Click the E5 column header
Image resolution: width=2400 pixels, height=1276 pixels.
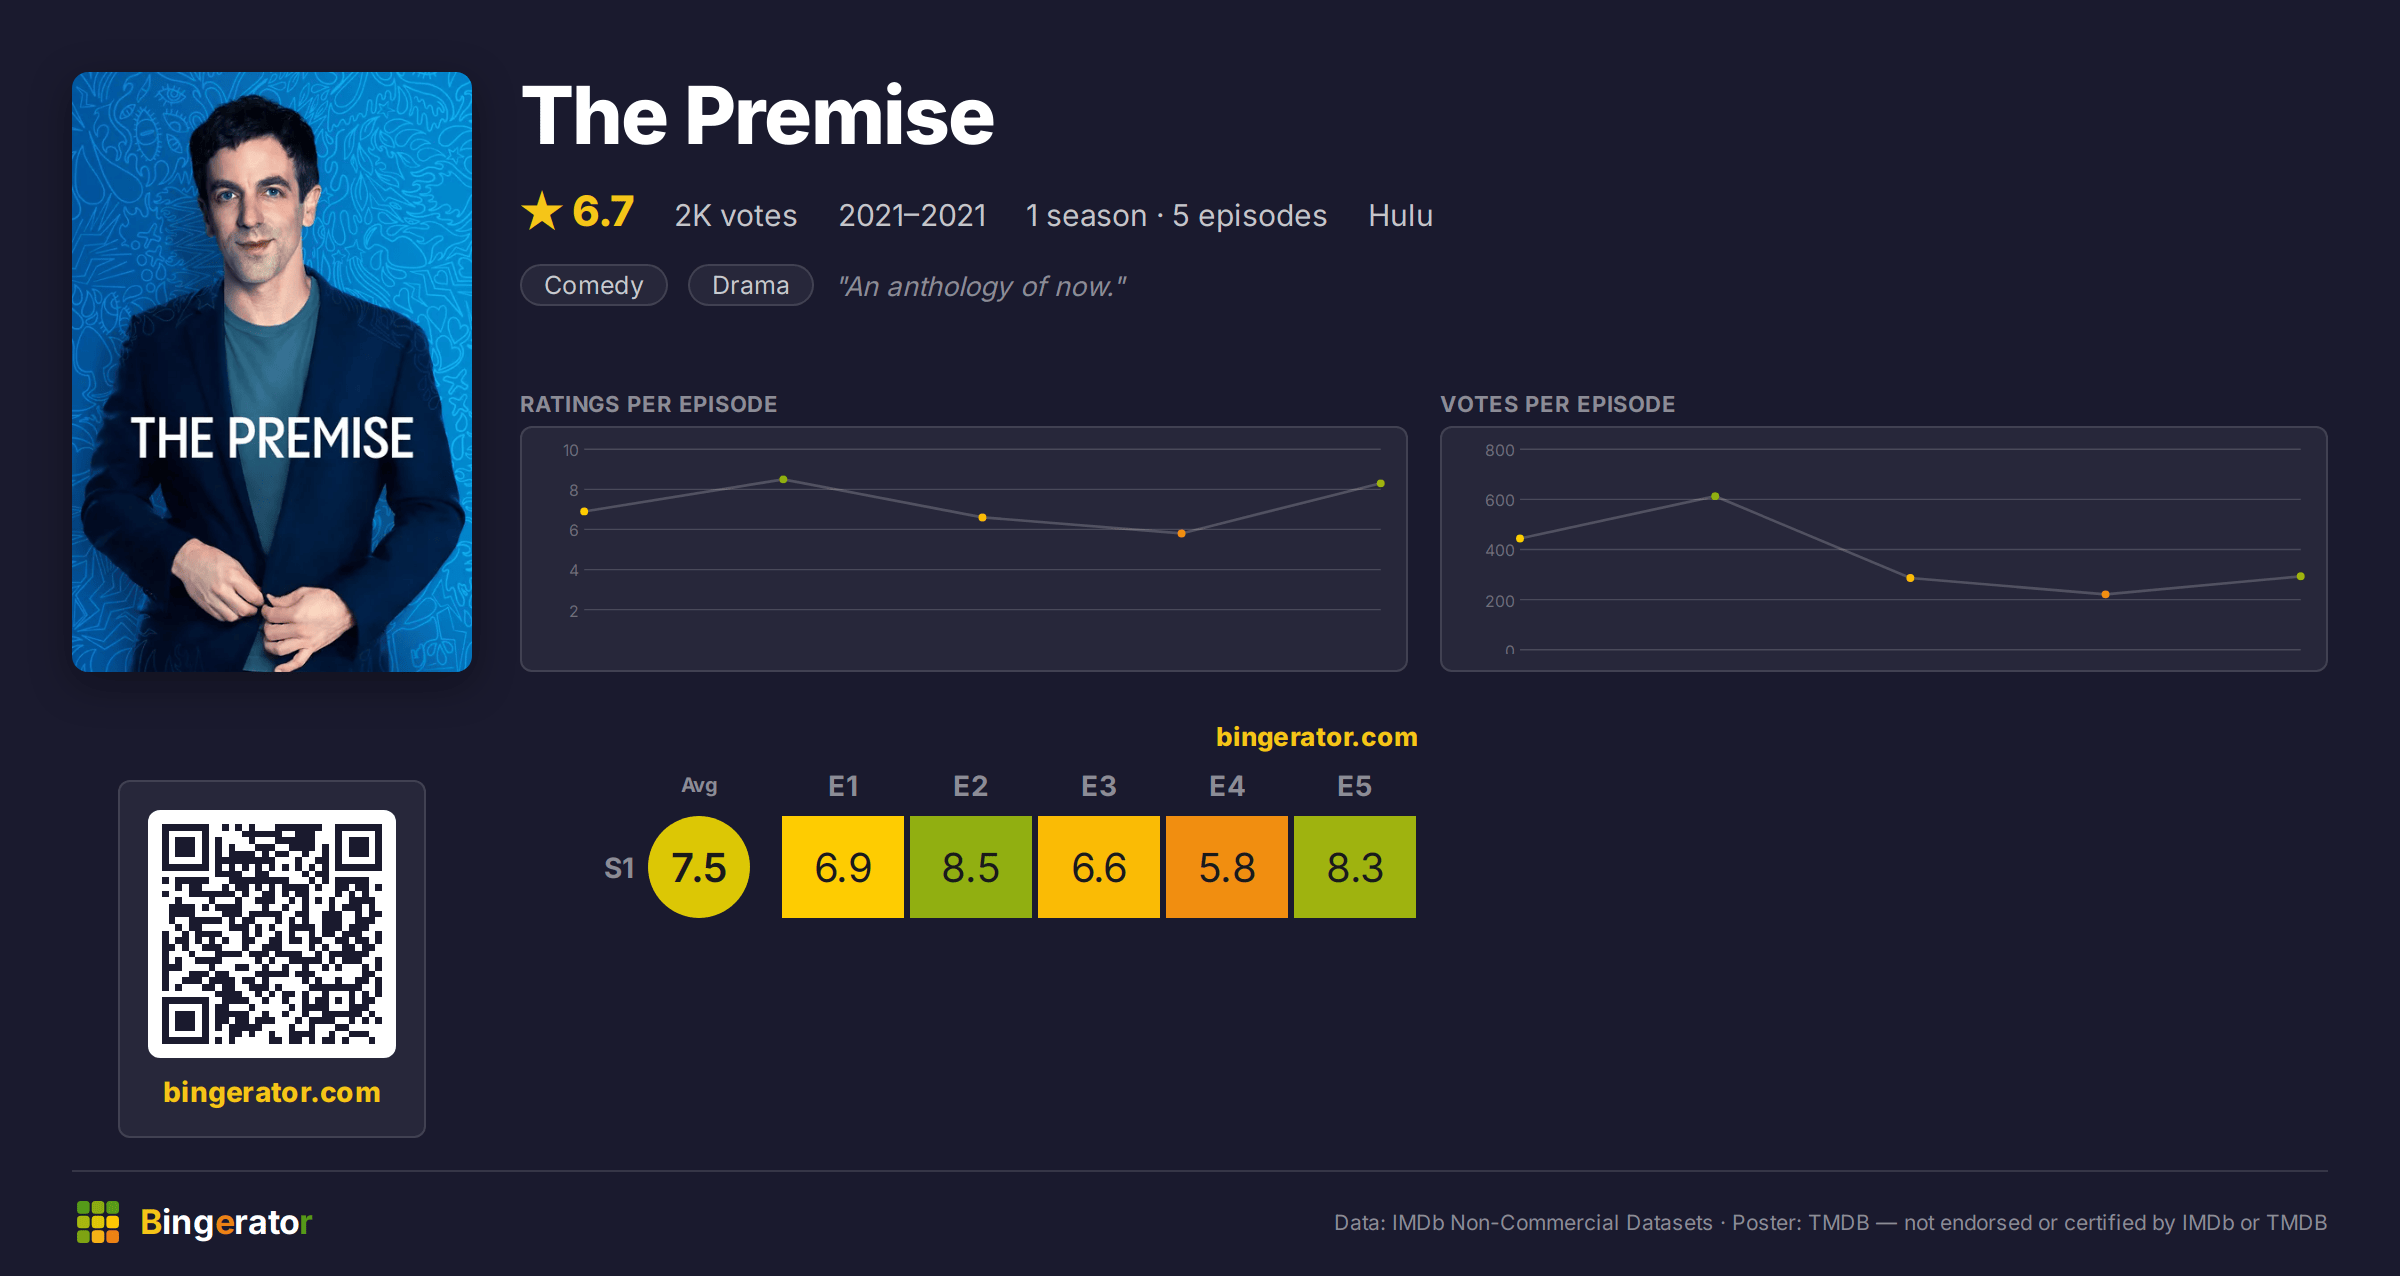coord(1355,786)
